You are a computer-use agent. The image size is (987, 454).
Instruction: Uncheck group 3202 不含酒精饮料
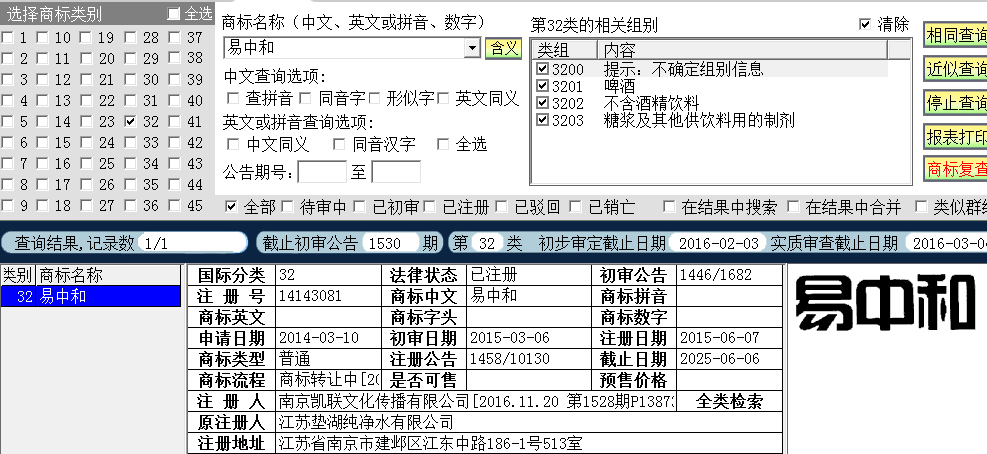543,103
